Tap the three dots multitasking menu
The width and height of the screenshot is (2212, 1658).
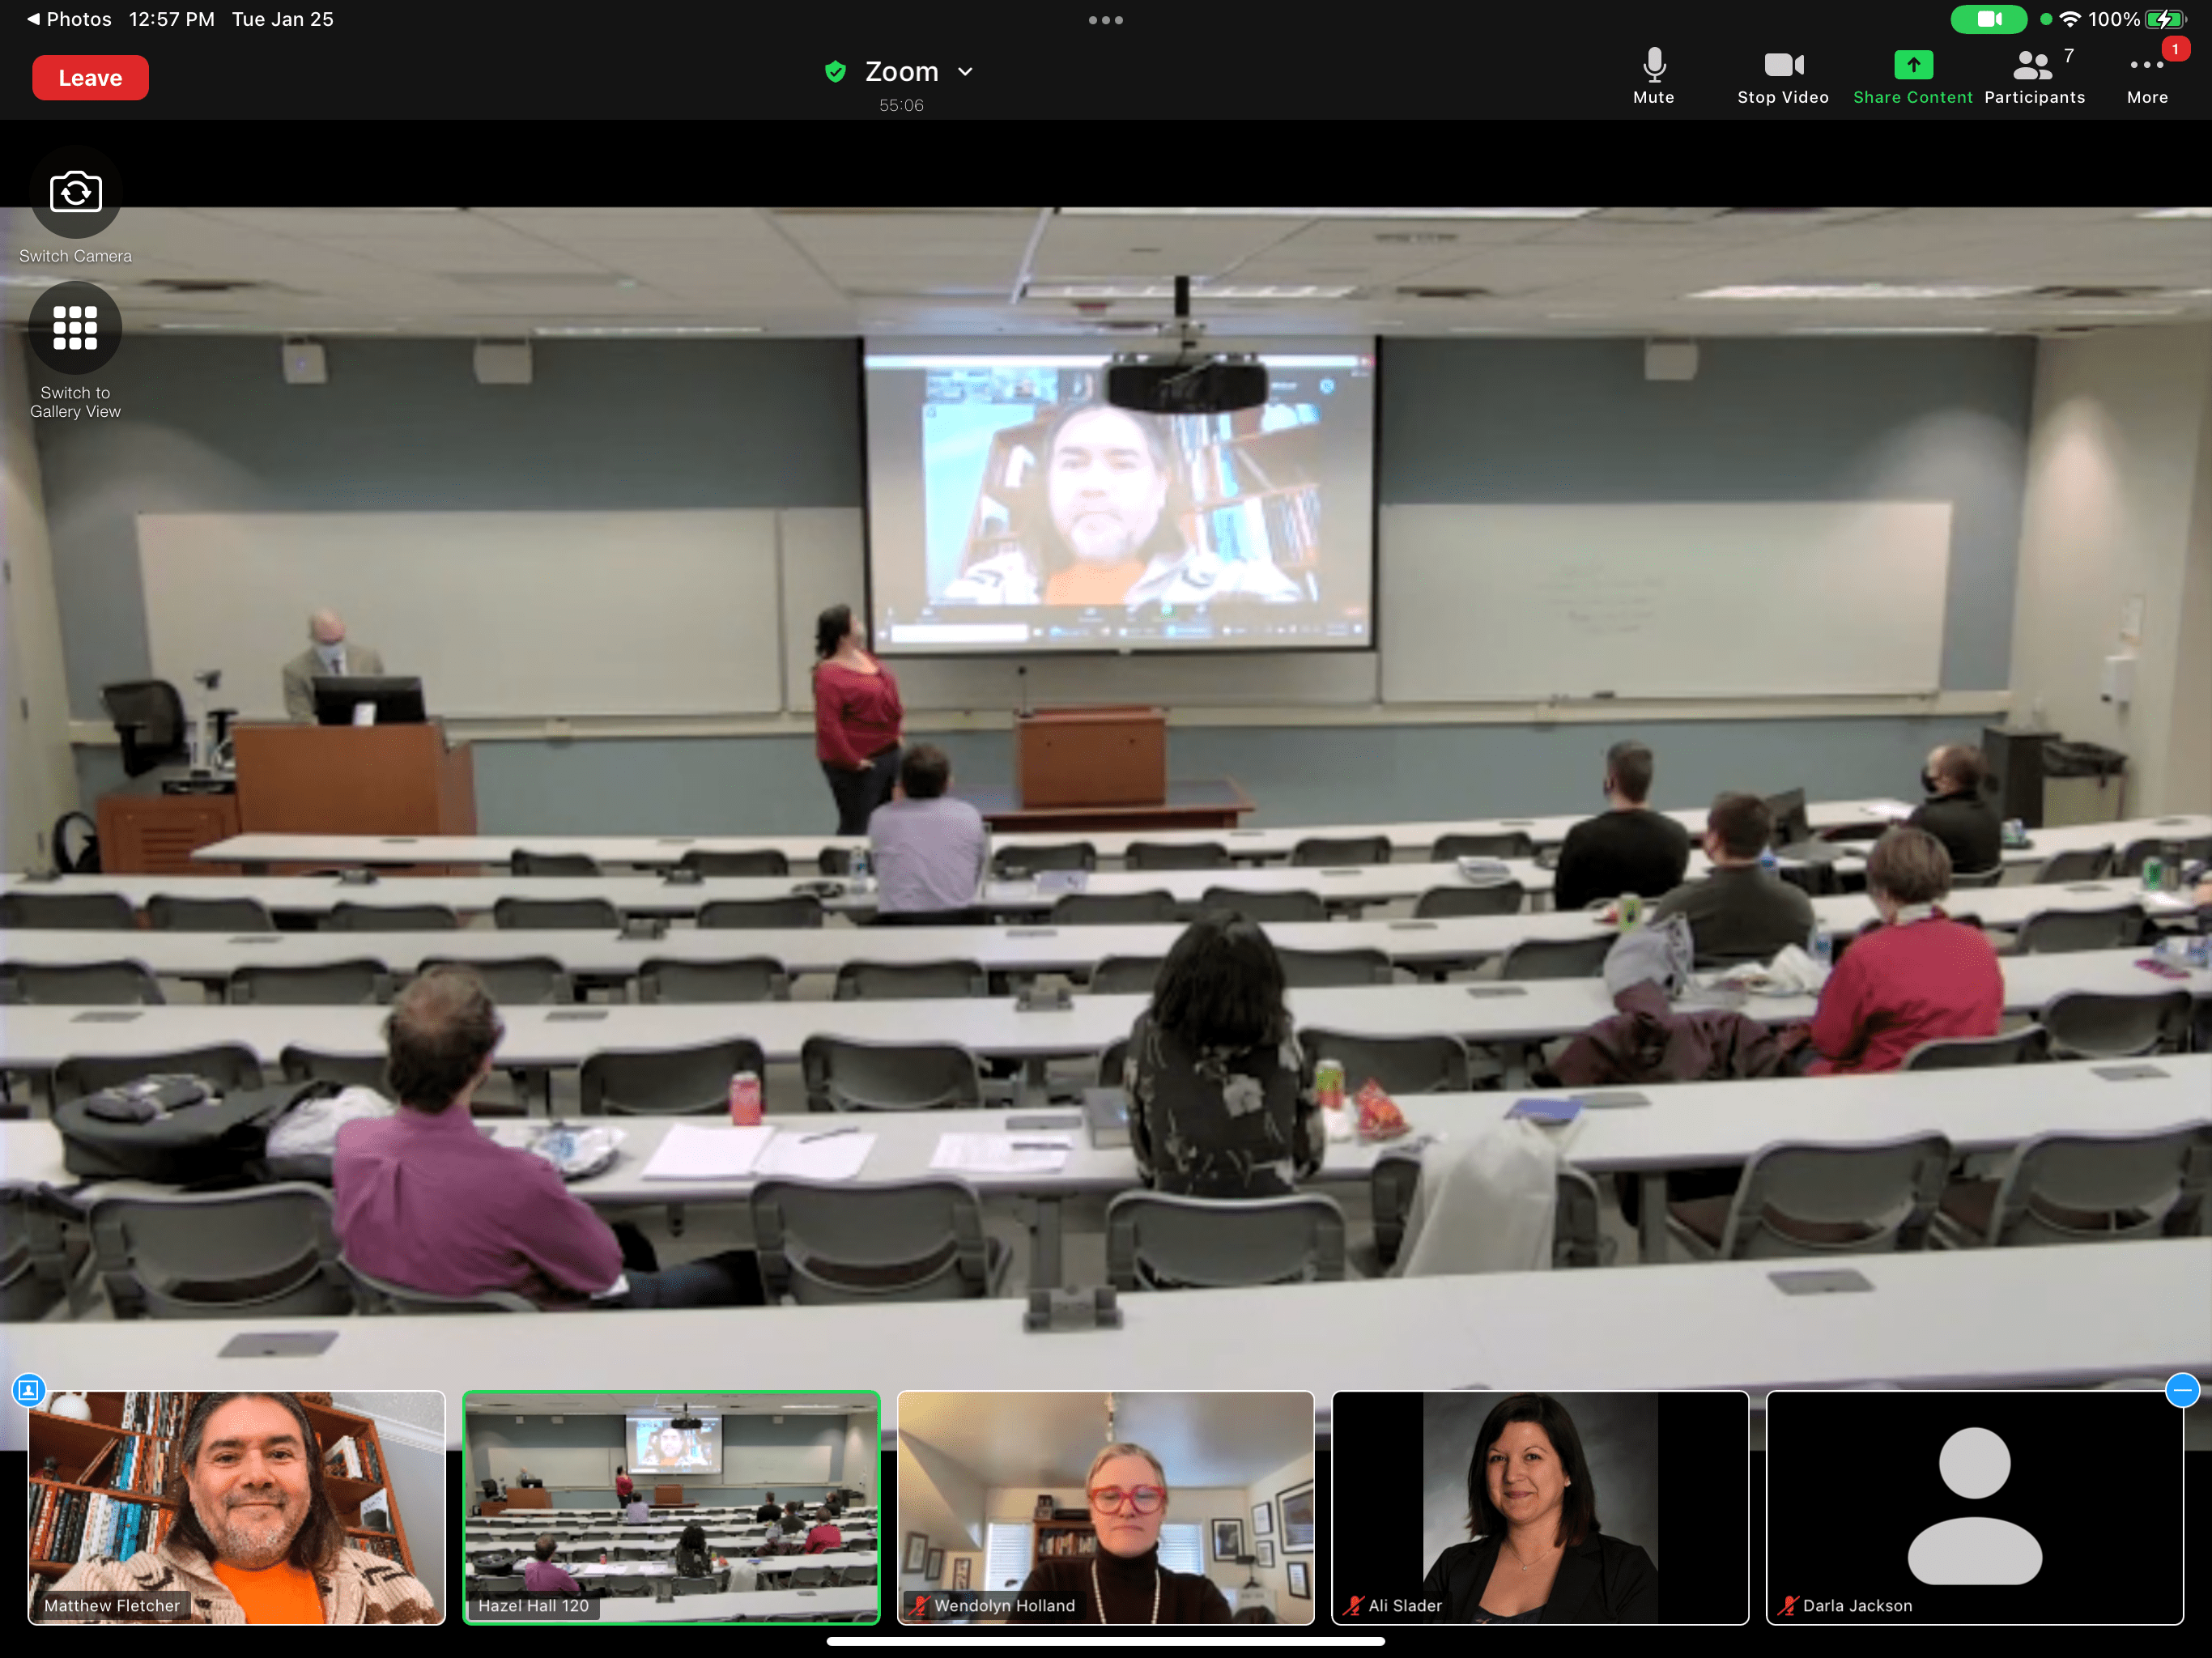1105,20
